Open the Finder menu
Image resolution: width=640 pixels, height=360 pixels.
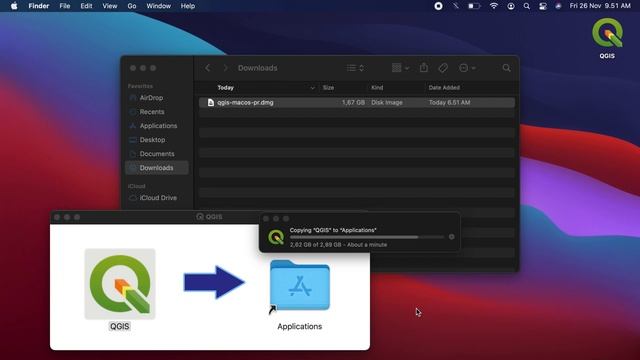pos(39,6)
